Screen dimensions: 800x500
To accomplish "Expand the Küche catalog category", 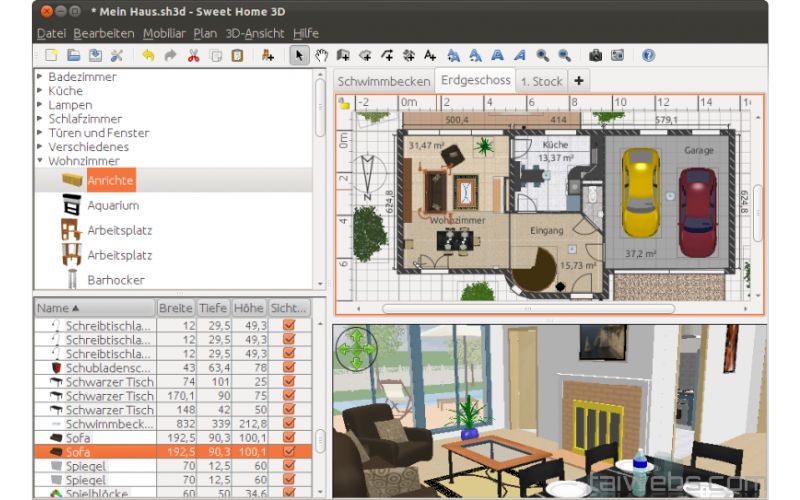I will point(40,90).
